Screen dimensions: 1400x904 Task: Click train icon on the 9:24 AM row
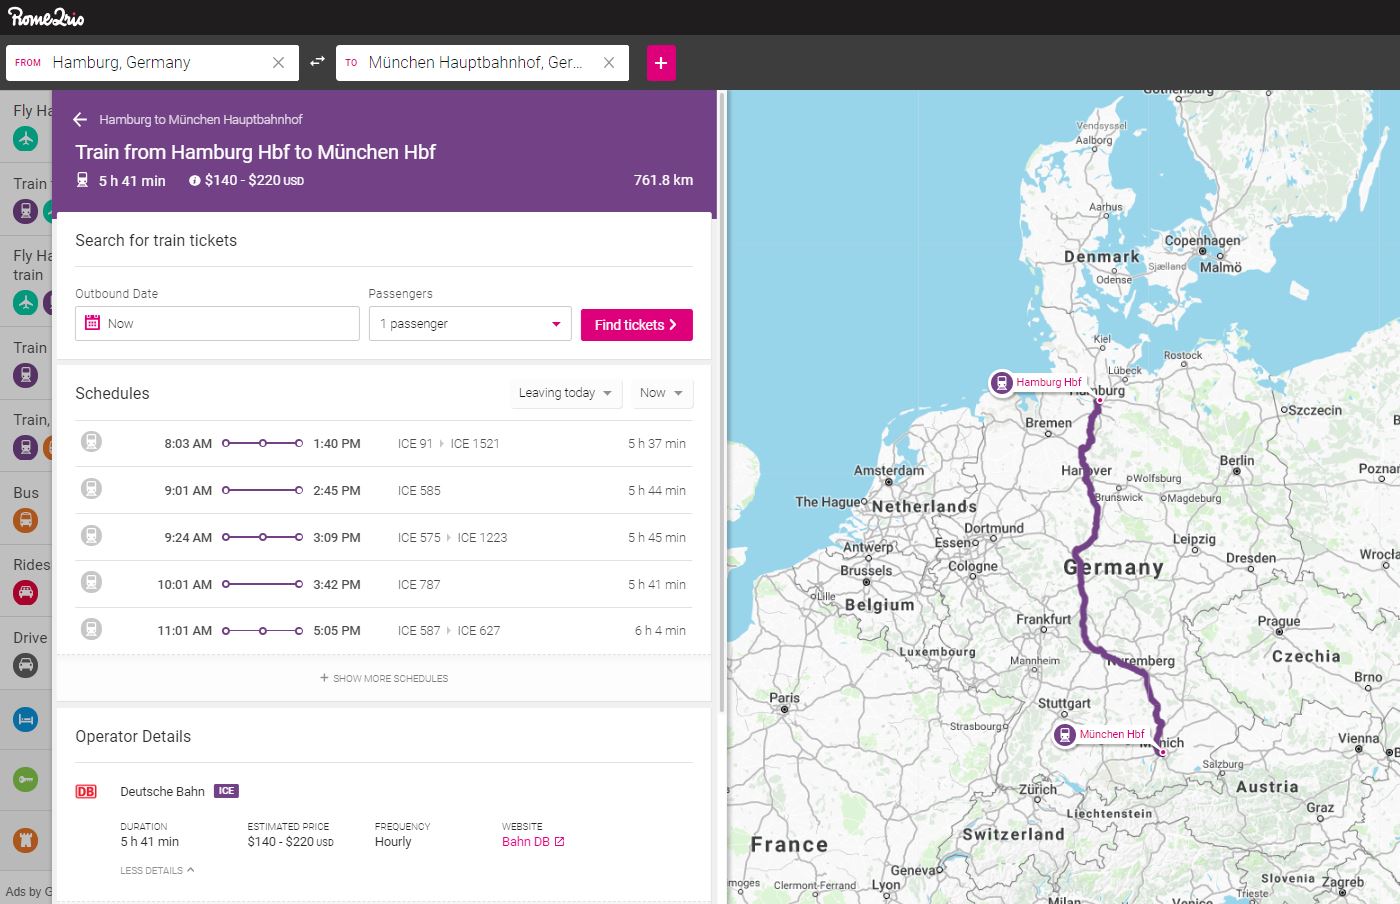click(x=91, y=535)
